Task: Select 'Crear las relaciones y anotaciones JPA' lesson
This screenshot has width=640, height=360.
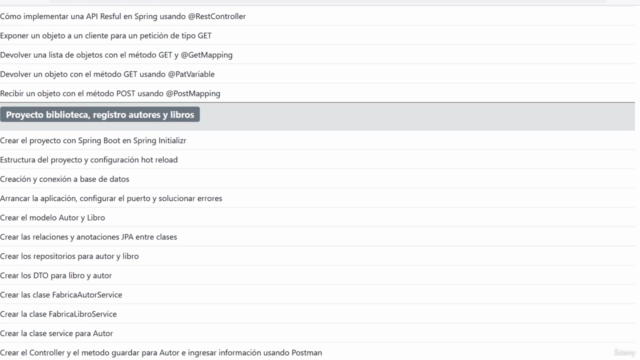Action: (89, 237)
